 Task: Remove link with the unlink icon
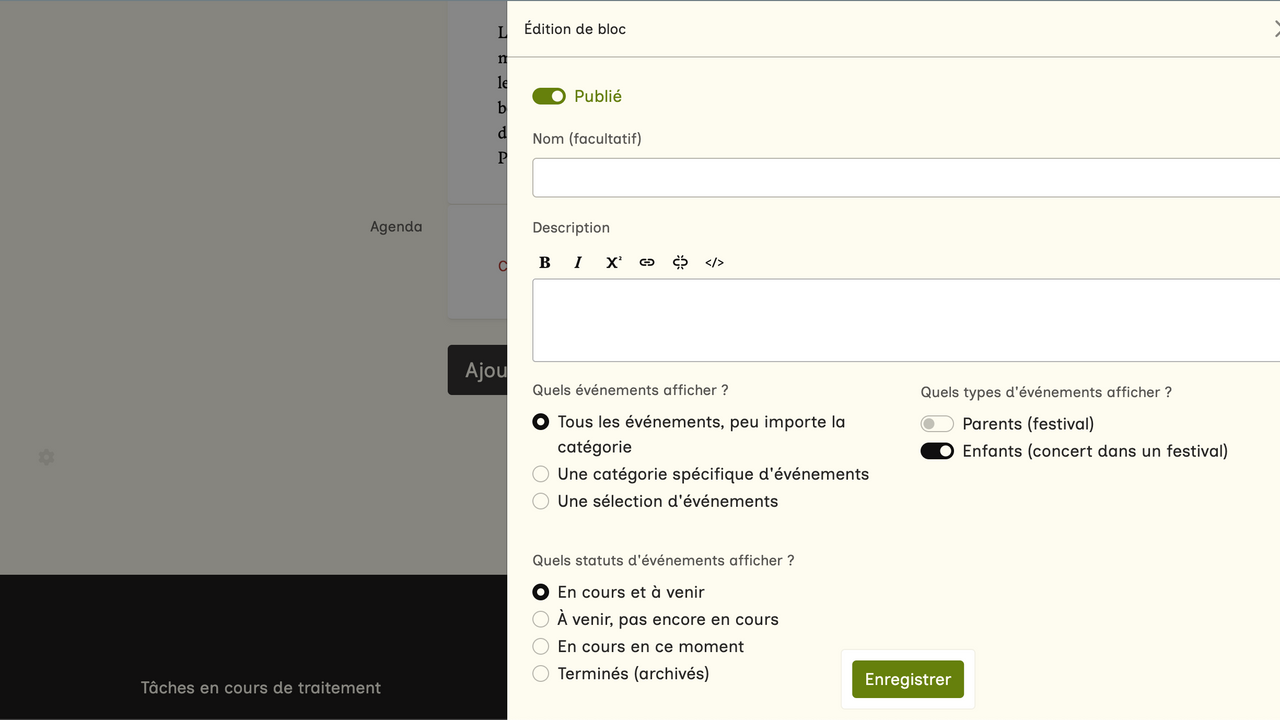[x=680, y=262]
